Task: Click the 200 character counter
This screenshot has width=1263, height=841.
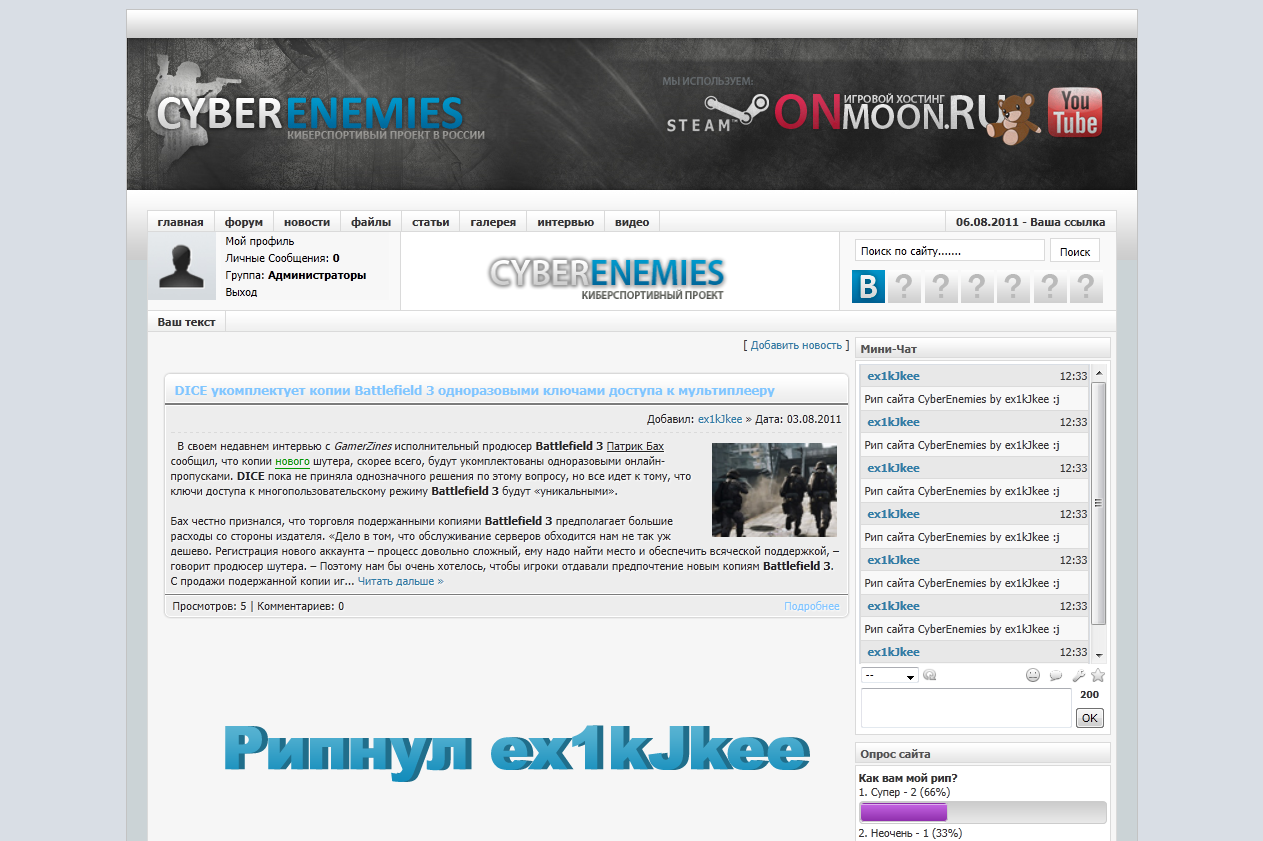Action: point(1090,694)
